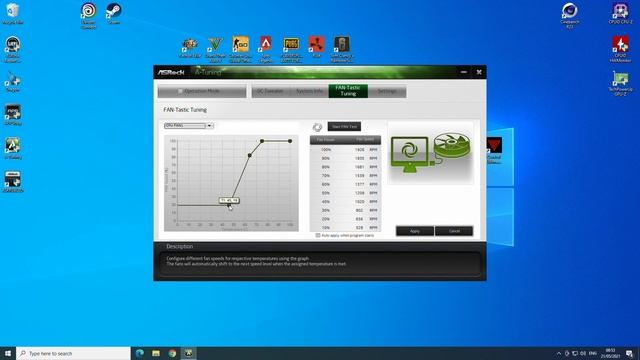Screen dimensions: 640x360
Task: Expand the CPU FAN1 fan selector dropdown
Action: pyautogui.click(x=209, y=126)
